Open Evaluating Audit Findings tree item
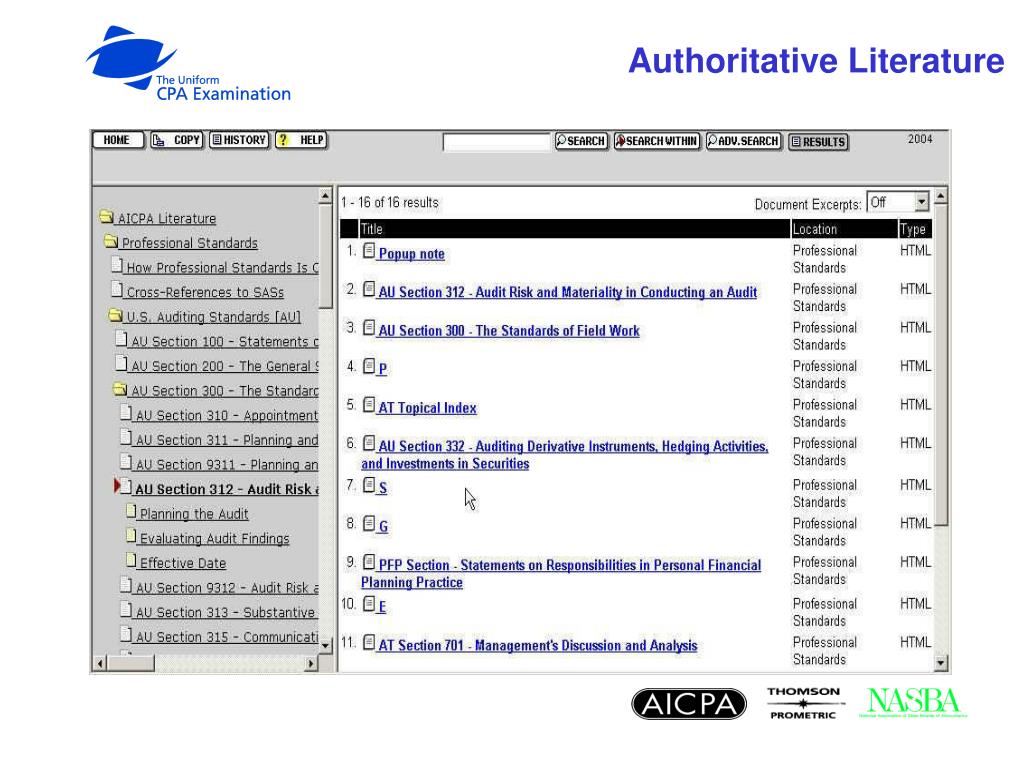The width and height of the screenshot is (1024, 768). point(214,539)
